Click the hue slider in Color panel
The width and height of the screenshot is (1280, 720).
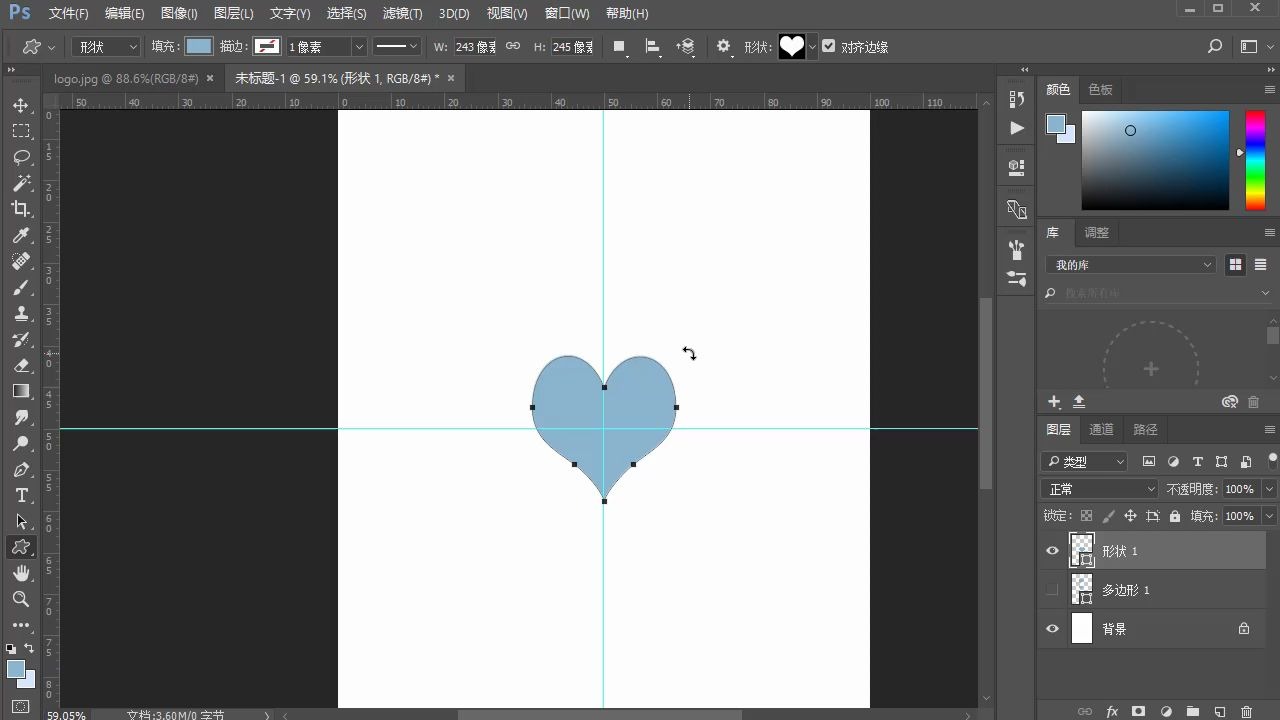1255,160
